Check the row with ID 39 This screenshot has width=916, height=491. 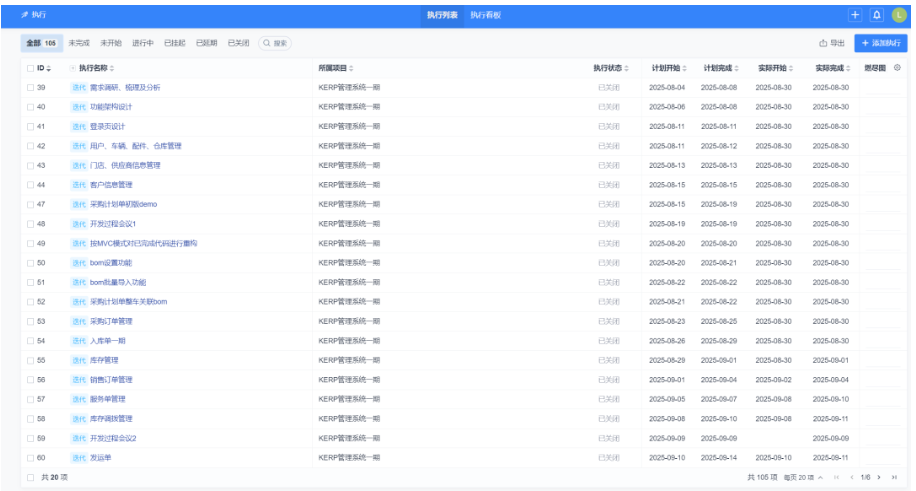pos(30,88)
